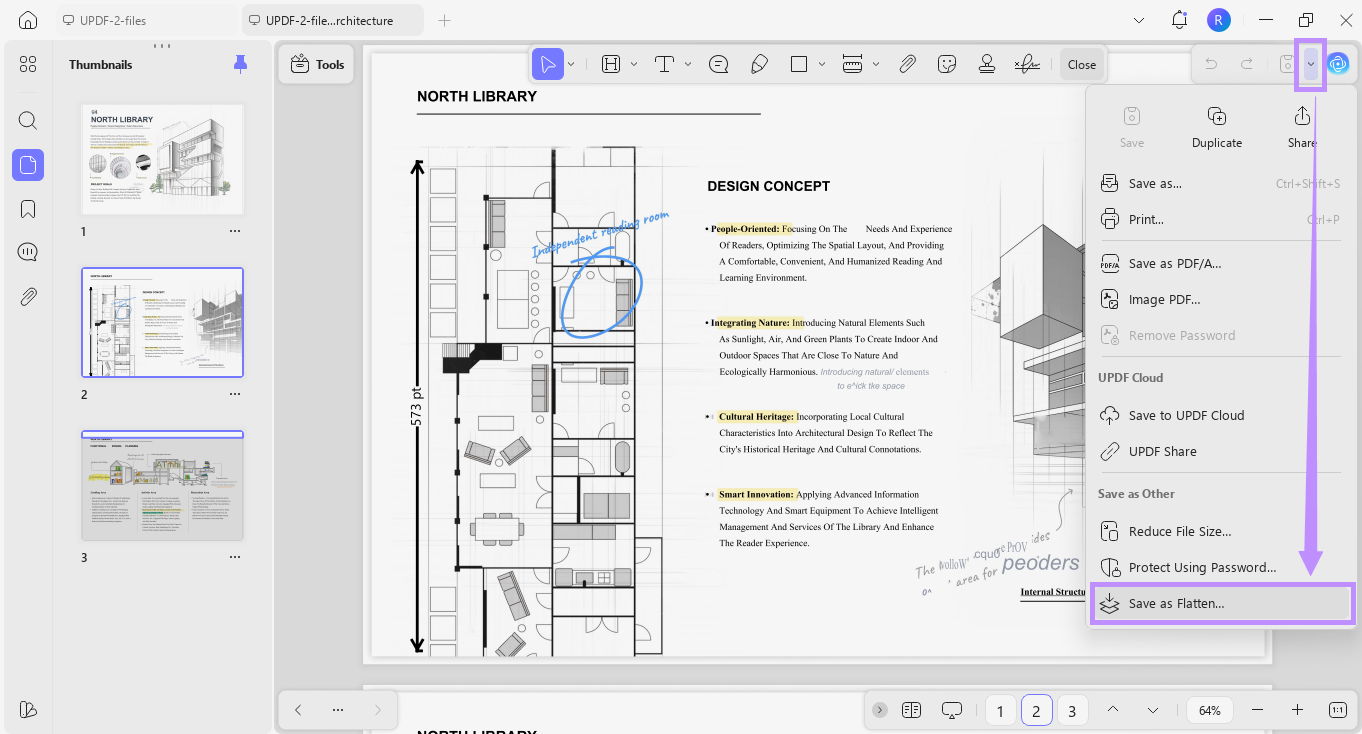The height and width of the screenshot is (734, 1362).
Task: Expand the text tool dropdown arrow
Action: tap(688, 64)
